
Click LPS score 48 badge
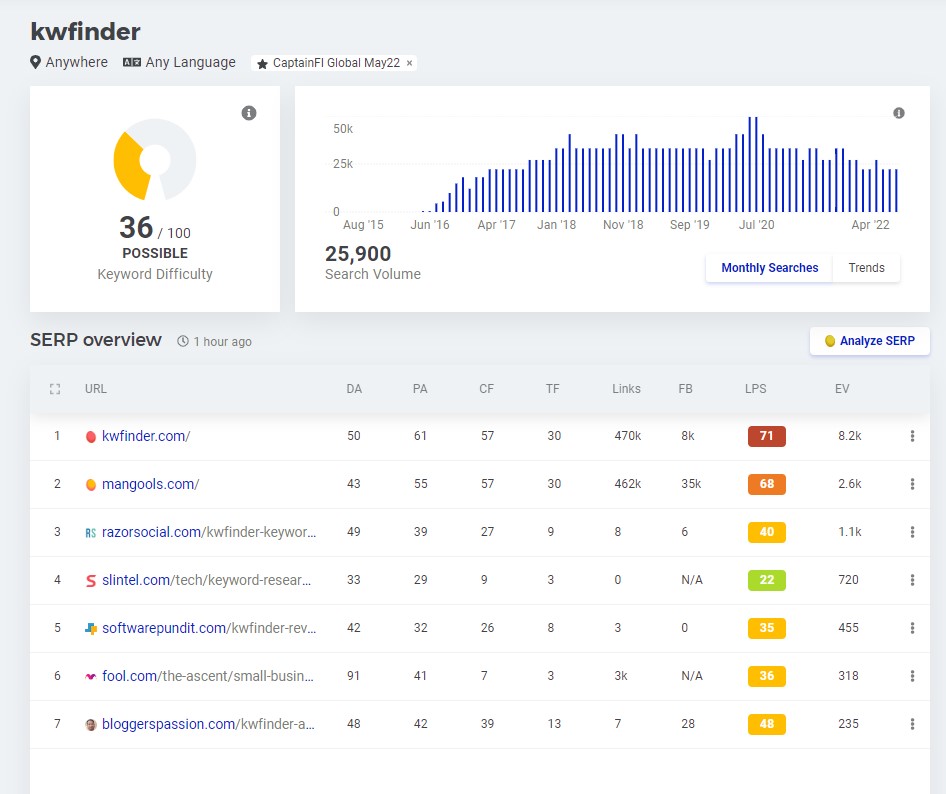pos(766,723)
